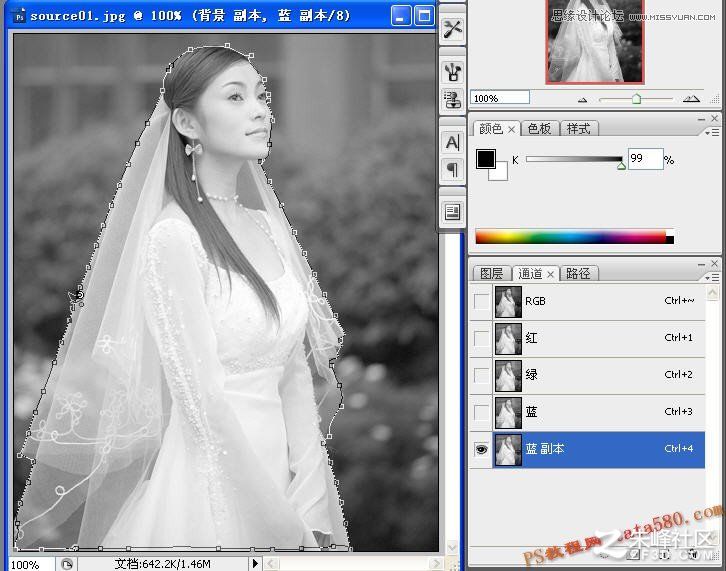Screen dimensions: 726x571
Task: Switch to the 色板 tab
Action: [x=539, y=128]
